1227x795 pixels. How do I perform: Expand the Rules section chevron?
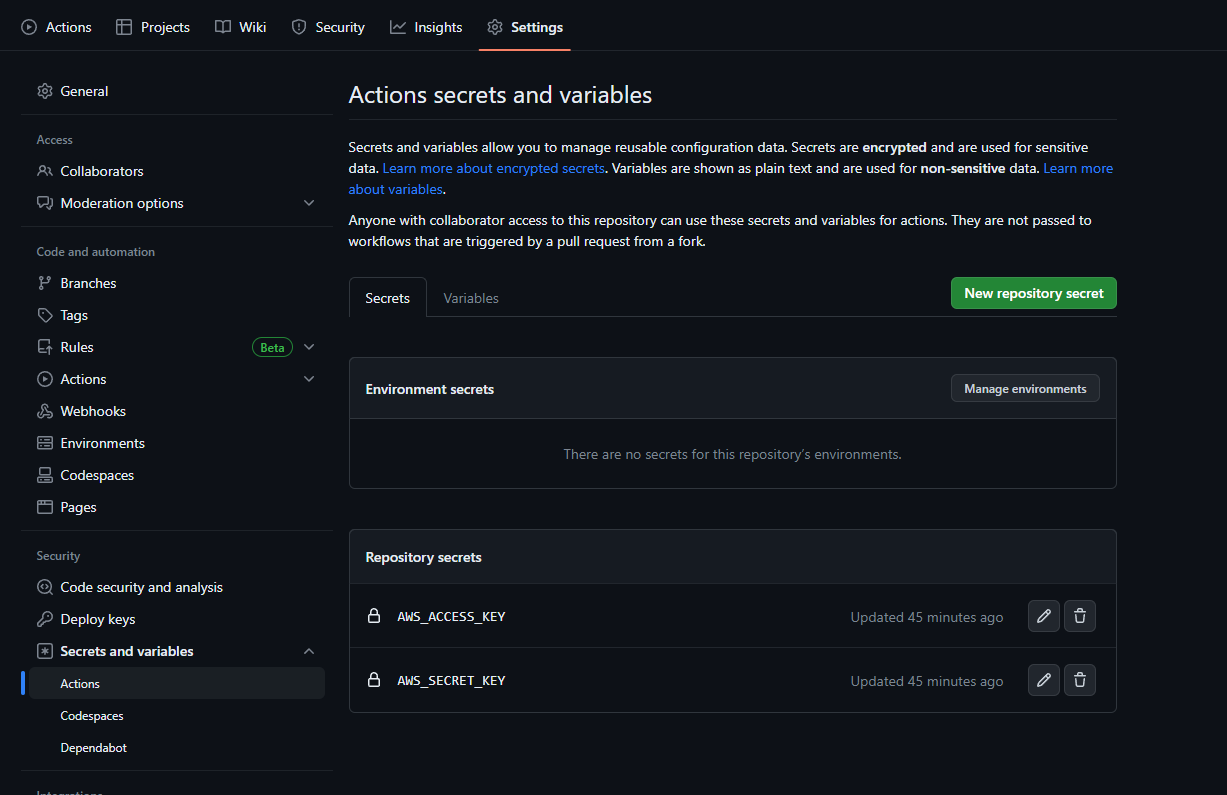coord(309,347)
